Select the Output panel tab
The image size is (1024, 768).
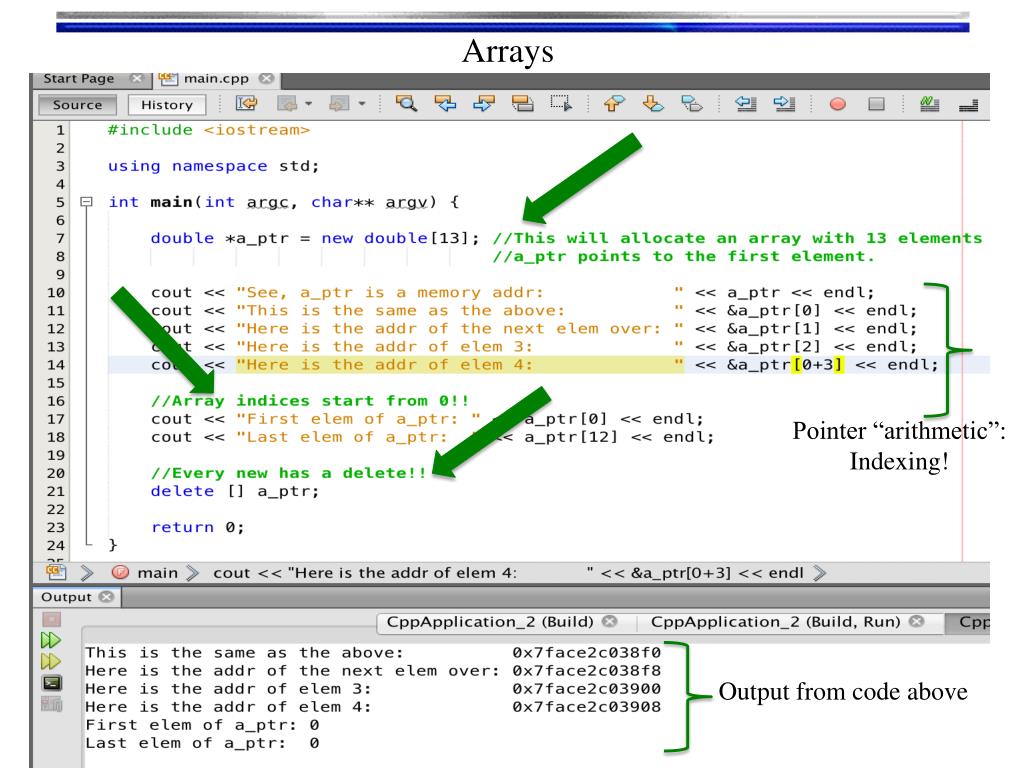(66, 597)
